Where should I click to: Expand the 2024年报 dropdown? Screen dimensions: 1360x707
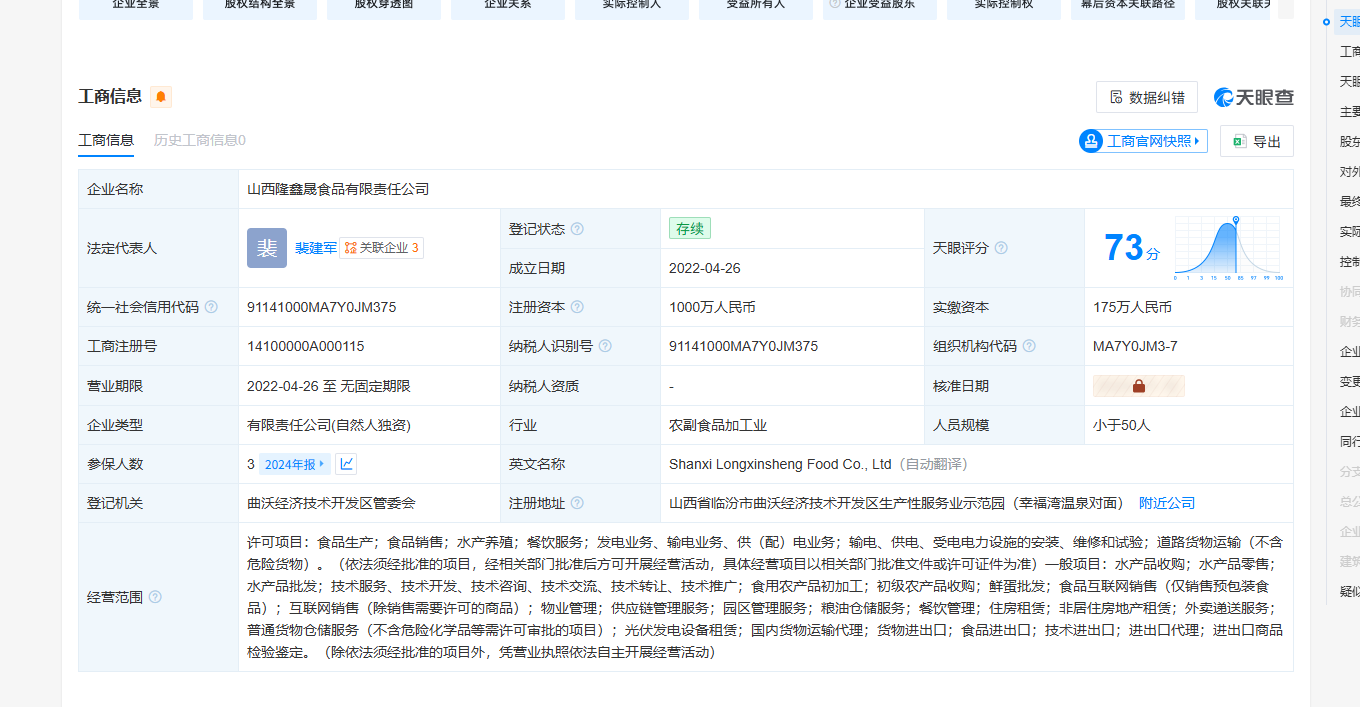click(x=294, y=464)
